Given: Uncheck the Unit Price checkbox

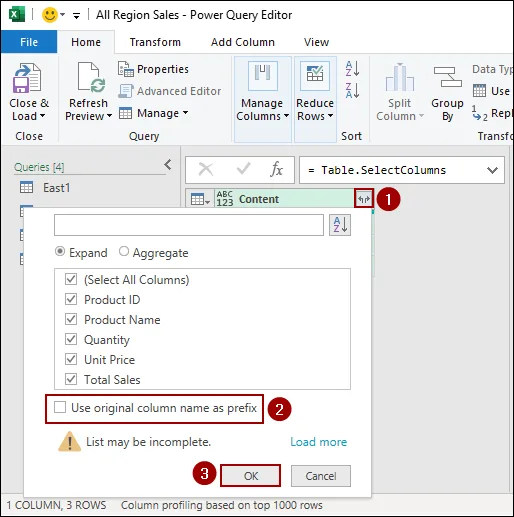Looking at the screenshot, I should tap(71, 359).
